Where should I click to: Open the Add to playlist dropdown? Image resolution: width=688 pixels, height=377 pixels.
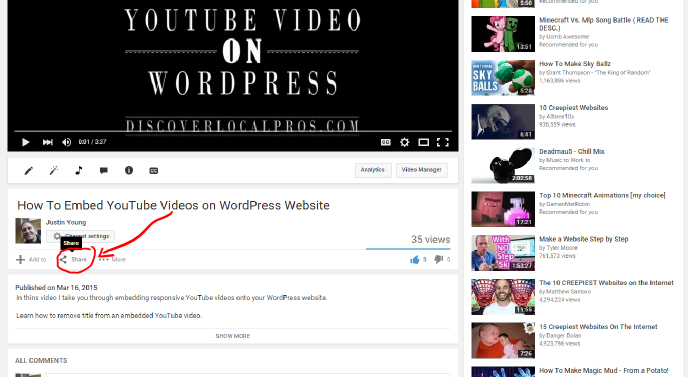point(31,259)
